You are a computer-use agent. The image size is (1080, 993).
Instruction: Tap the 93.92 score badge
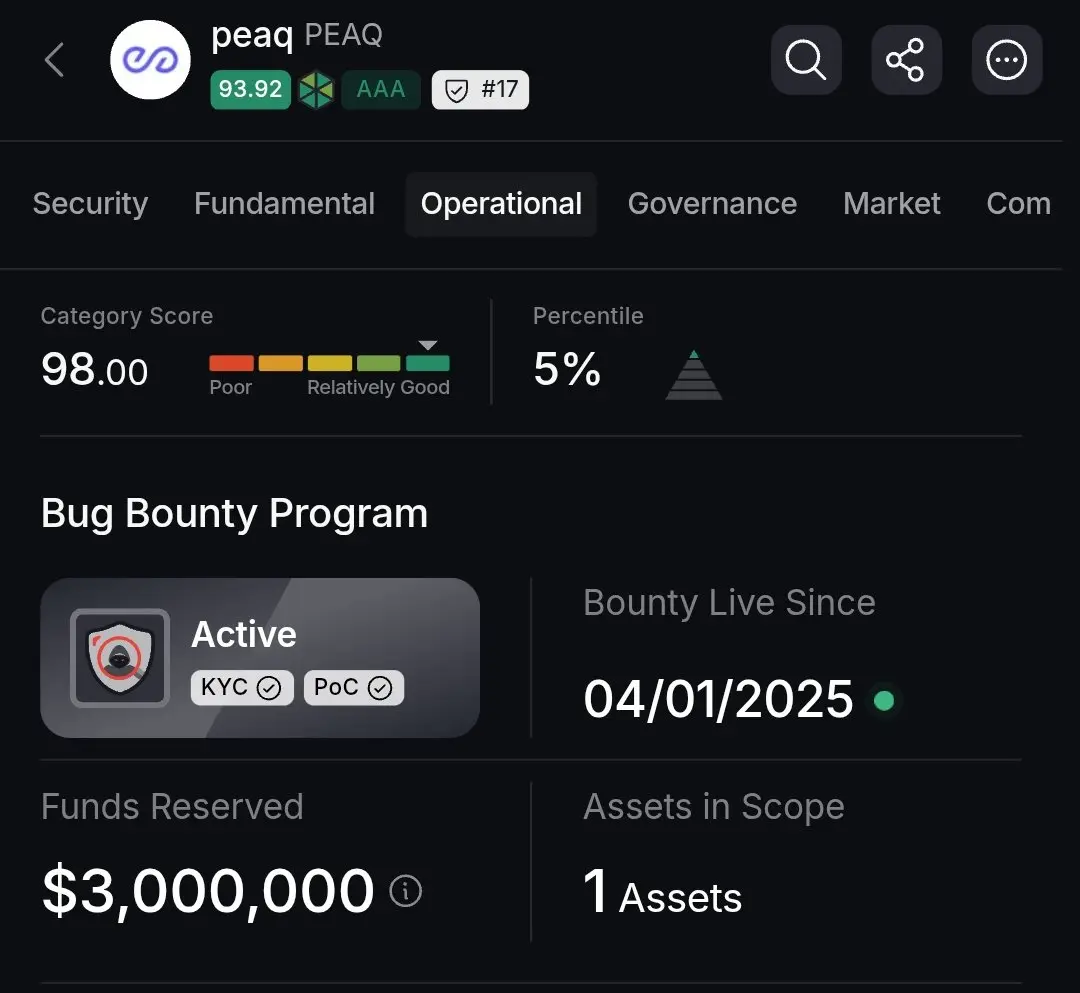click(x=250, y=90)
